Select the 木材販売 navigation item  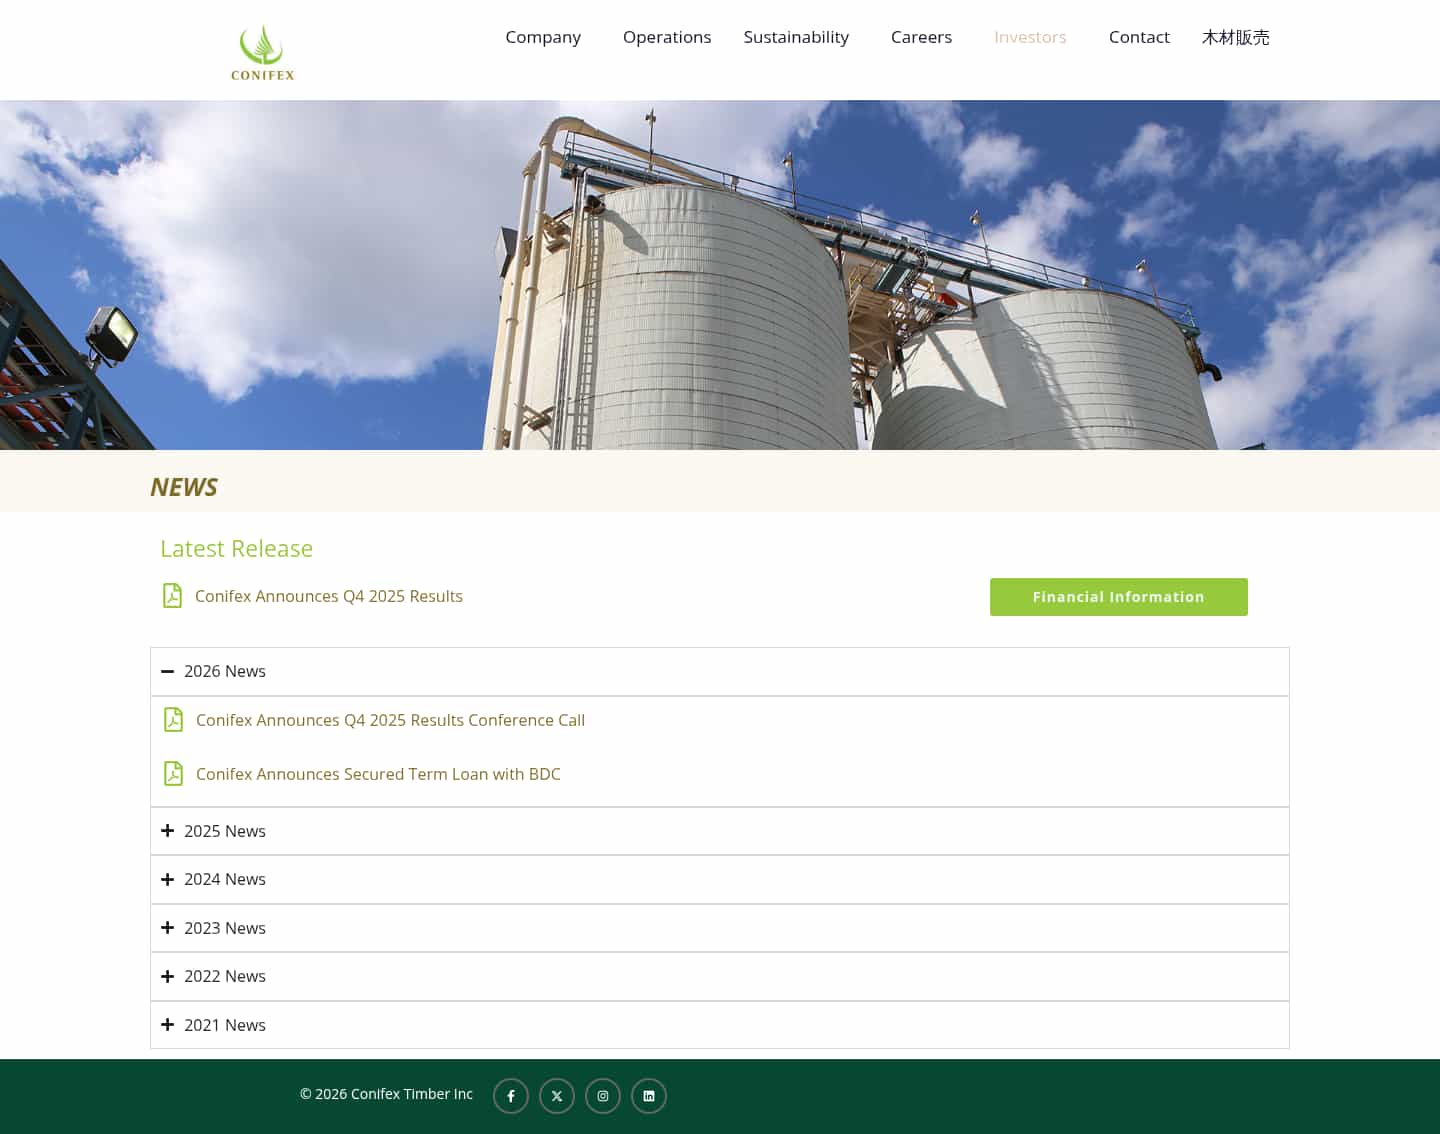coord(1236,37)
